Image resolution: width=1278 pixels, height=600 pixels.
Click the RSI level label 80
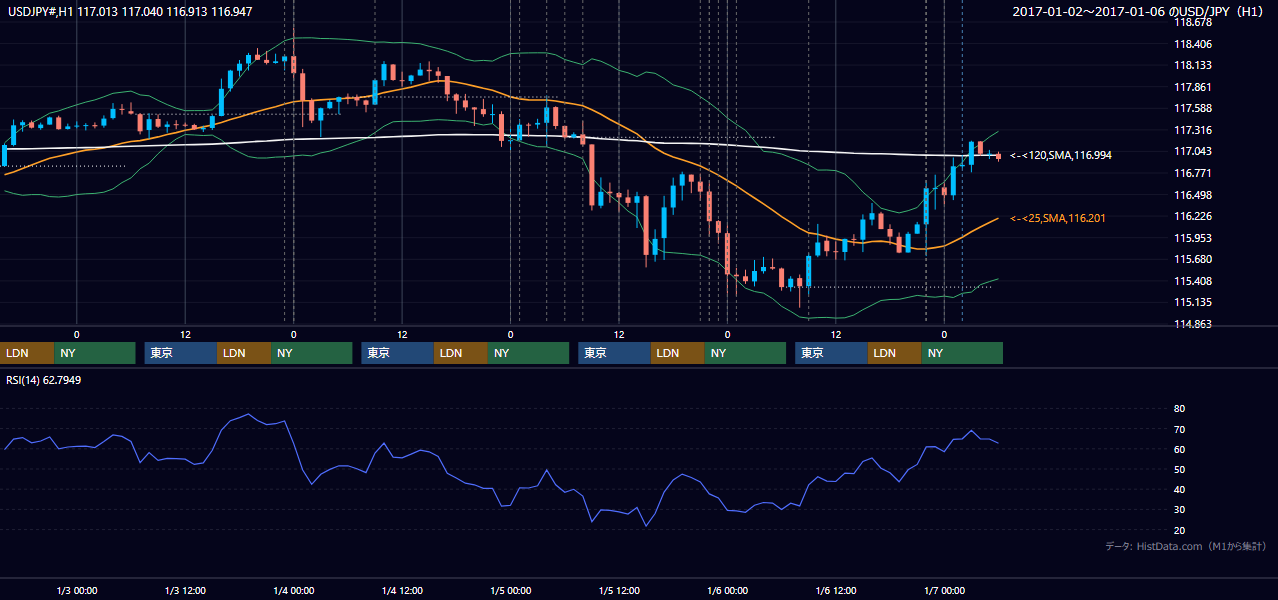[1179, 409]
